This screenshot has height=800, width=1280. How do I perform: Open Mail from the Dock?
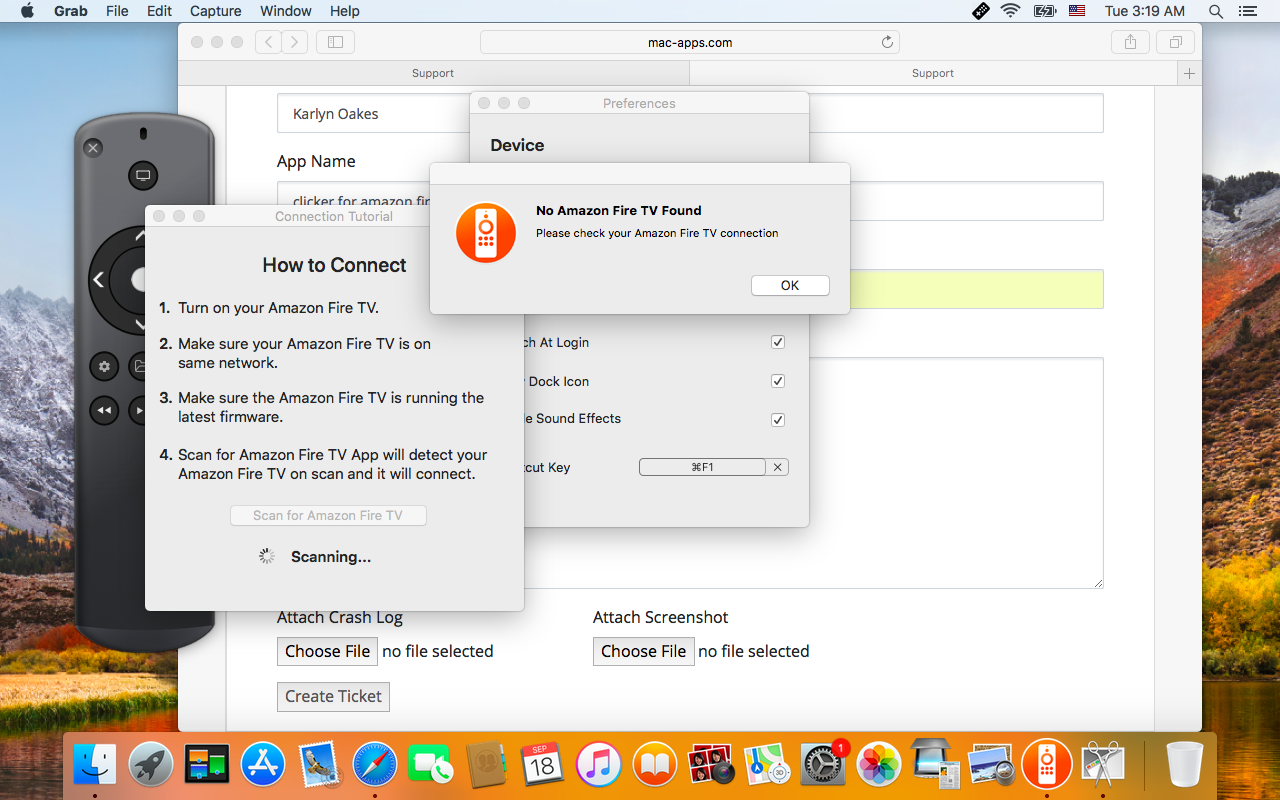pos(319,765)
